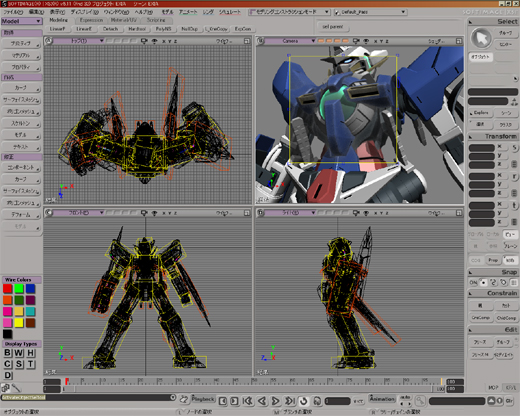Set Bounding box display type B
520x416 pixels.
(8, 353)
